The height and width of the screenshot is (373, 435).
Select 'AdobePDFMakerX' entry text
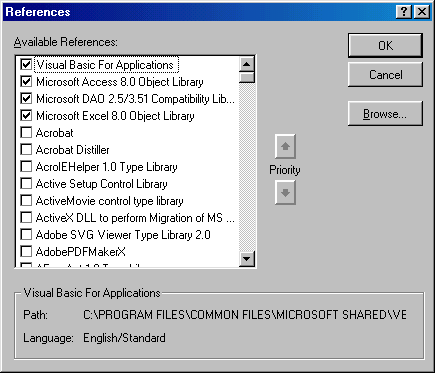point(81,252)
